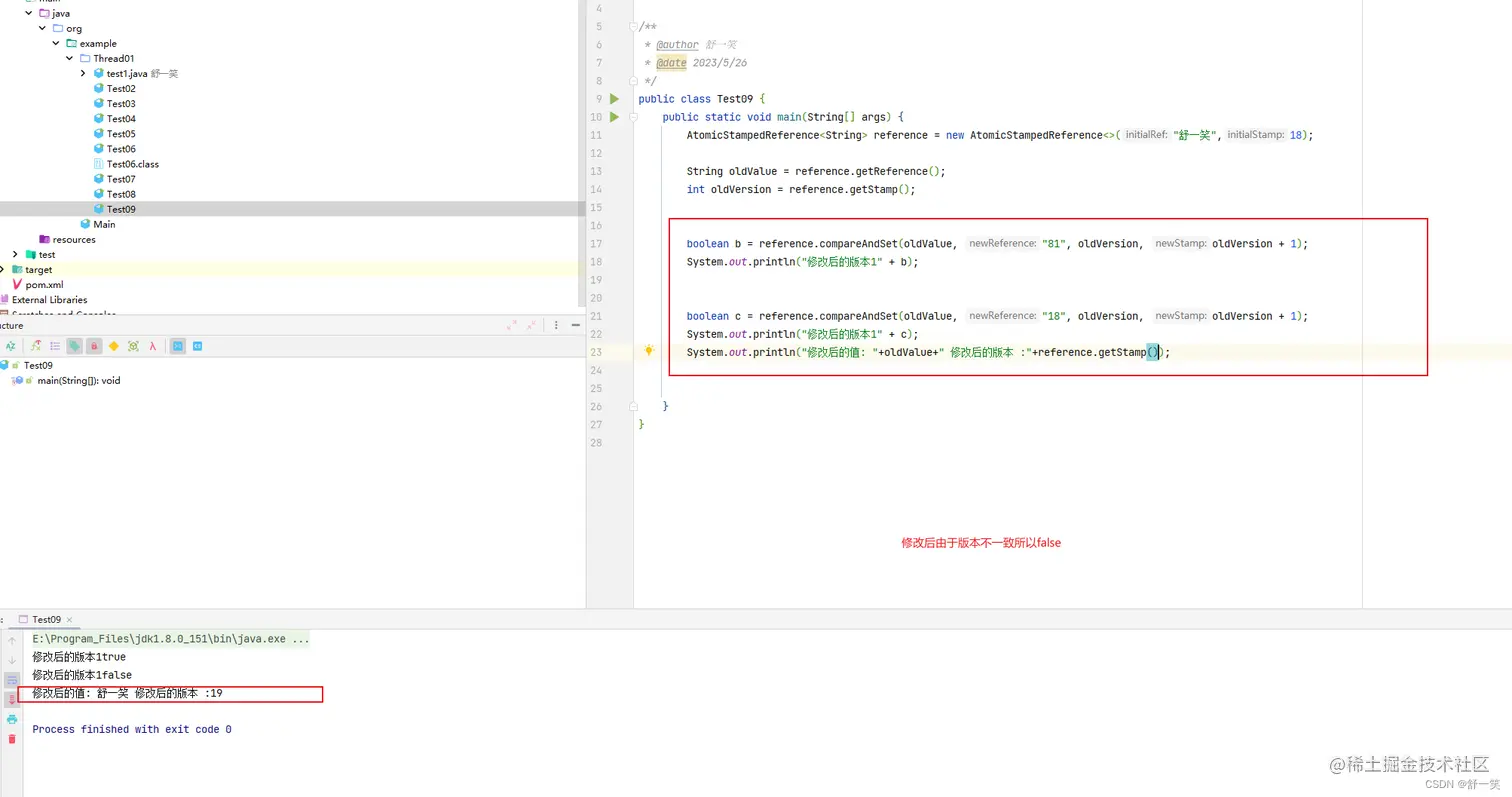
Task: Hide the Structure panel
Action: [574, 325]
